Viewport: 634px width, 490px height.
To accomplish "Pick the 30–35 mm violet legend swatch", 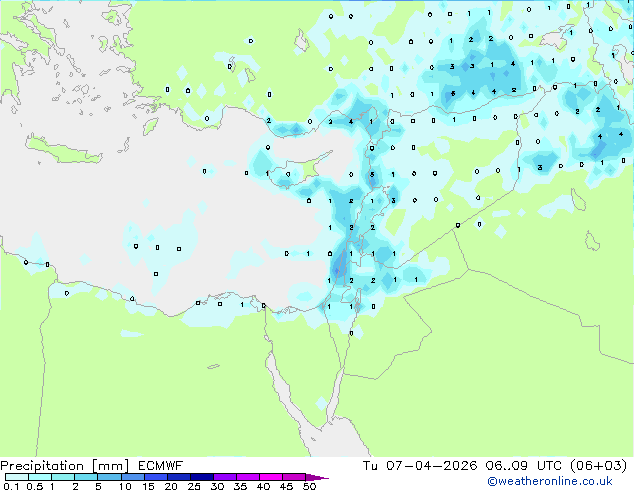I will pyautogui.click(x=225, y=477).
